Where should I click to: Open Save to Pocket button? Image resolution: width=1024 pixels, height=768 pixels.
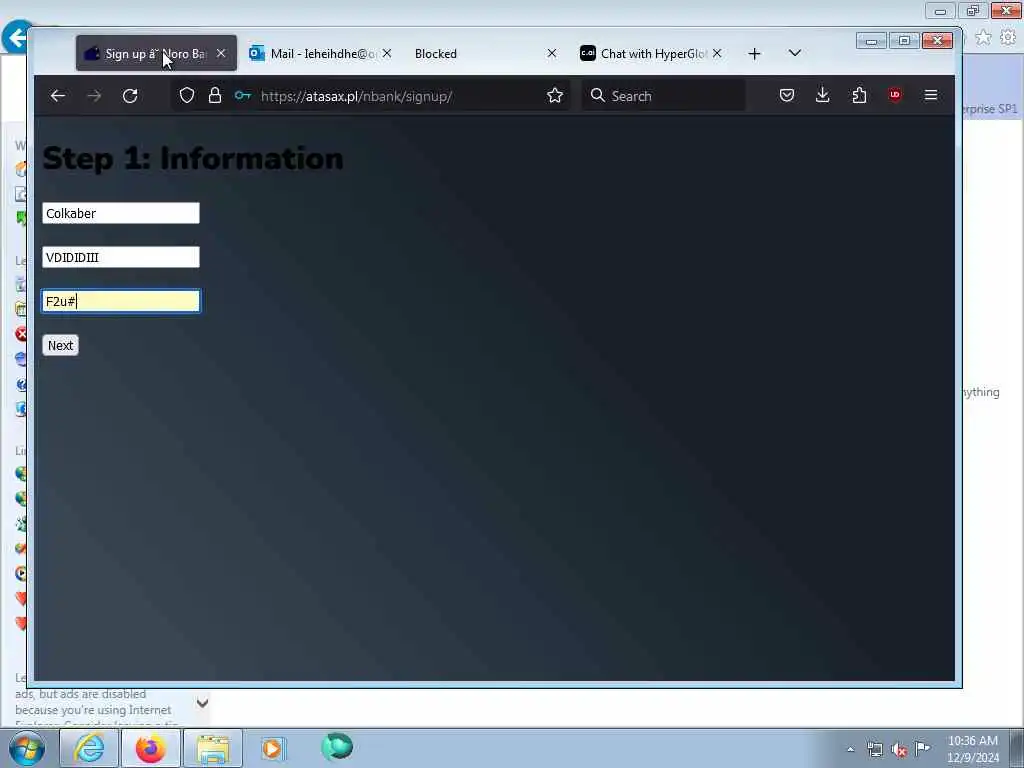click(x=787, y=95)
